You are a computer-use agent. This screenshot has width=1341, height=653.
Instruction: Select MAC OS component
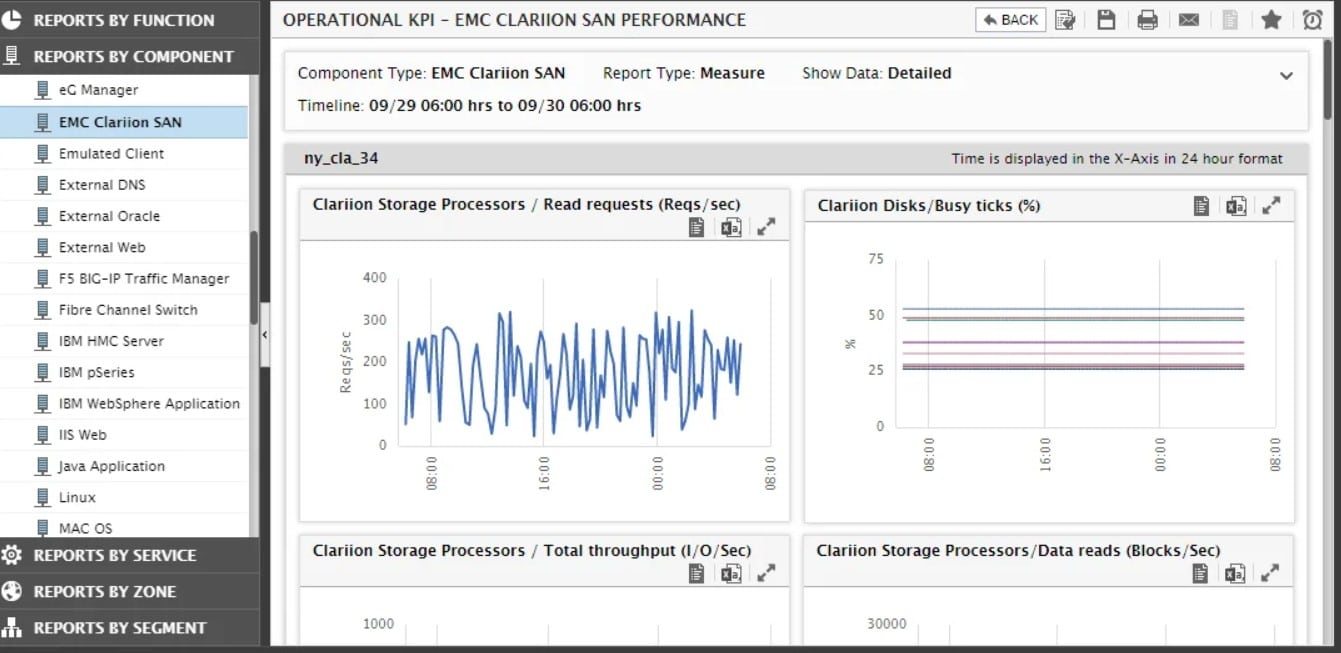pos(124,526)
